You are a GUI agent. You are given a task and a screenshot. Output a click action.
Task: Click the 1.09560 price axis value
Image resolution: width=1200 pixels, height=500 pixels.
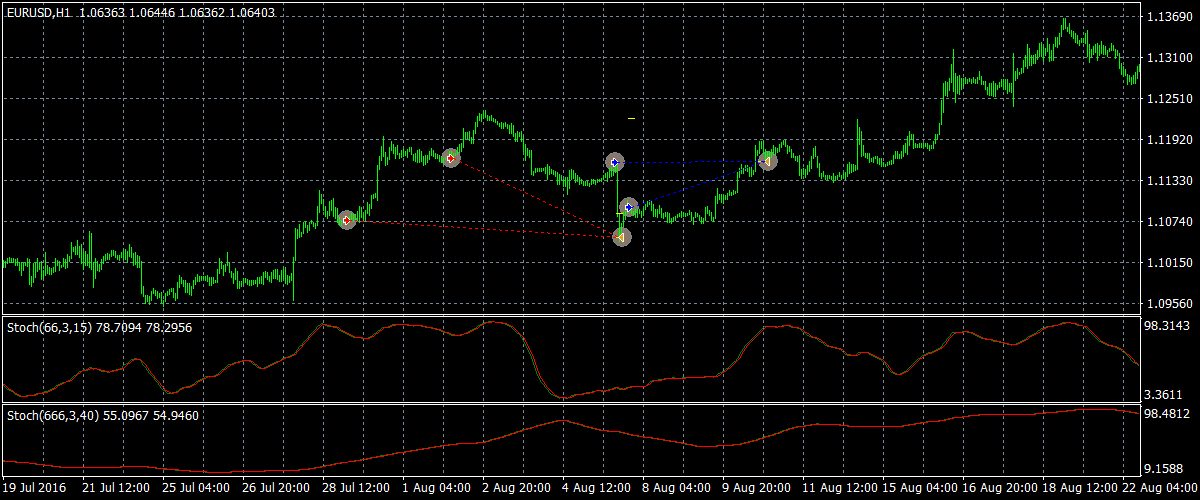tap(1170, 303)
